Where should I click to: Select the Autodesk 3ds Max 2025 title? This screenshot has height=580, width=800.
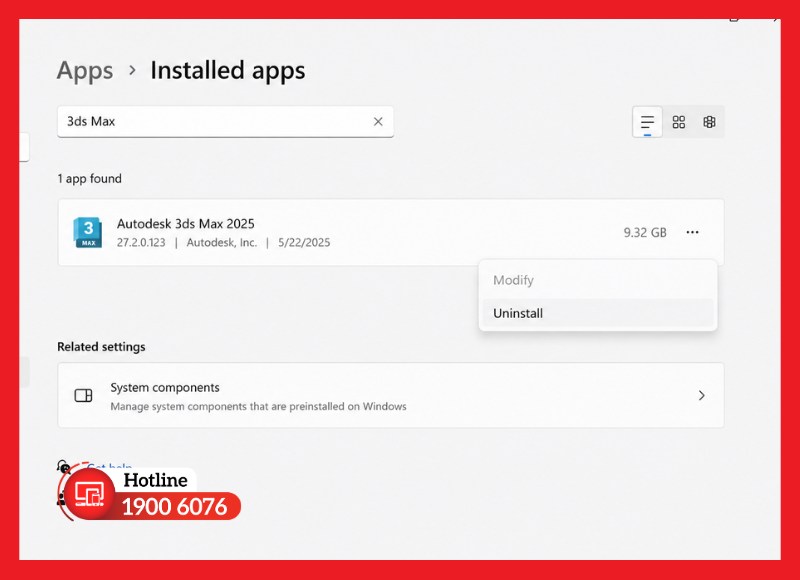tap(186, 224)
